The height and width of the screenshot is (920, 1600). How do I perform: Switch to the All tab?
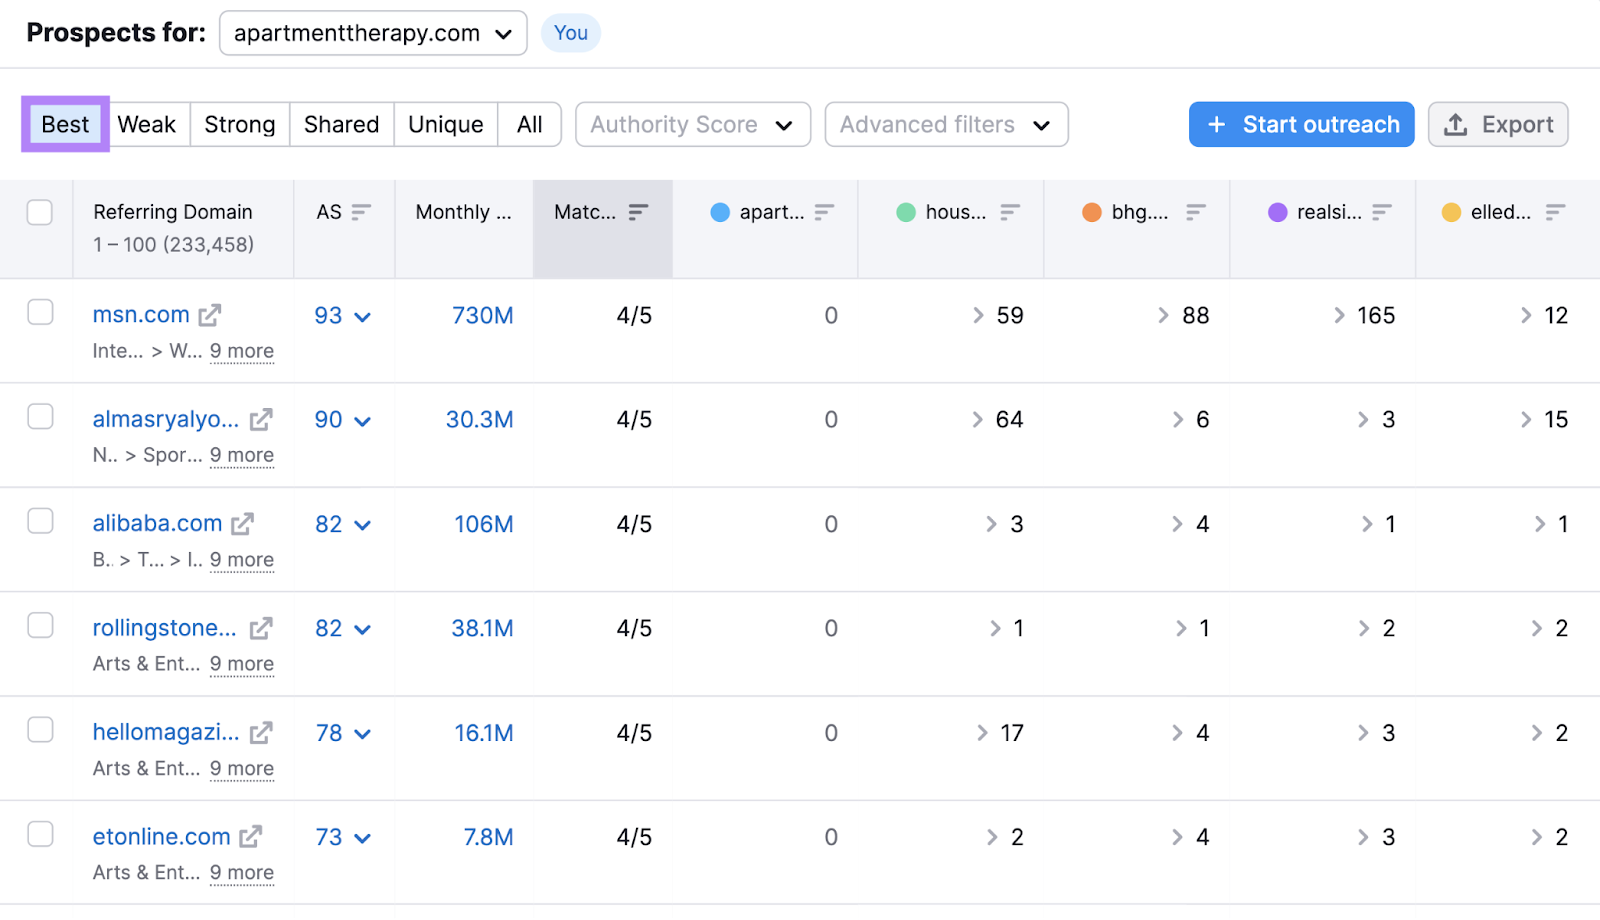(x=530, y=125)
